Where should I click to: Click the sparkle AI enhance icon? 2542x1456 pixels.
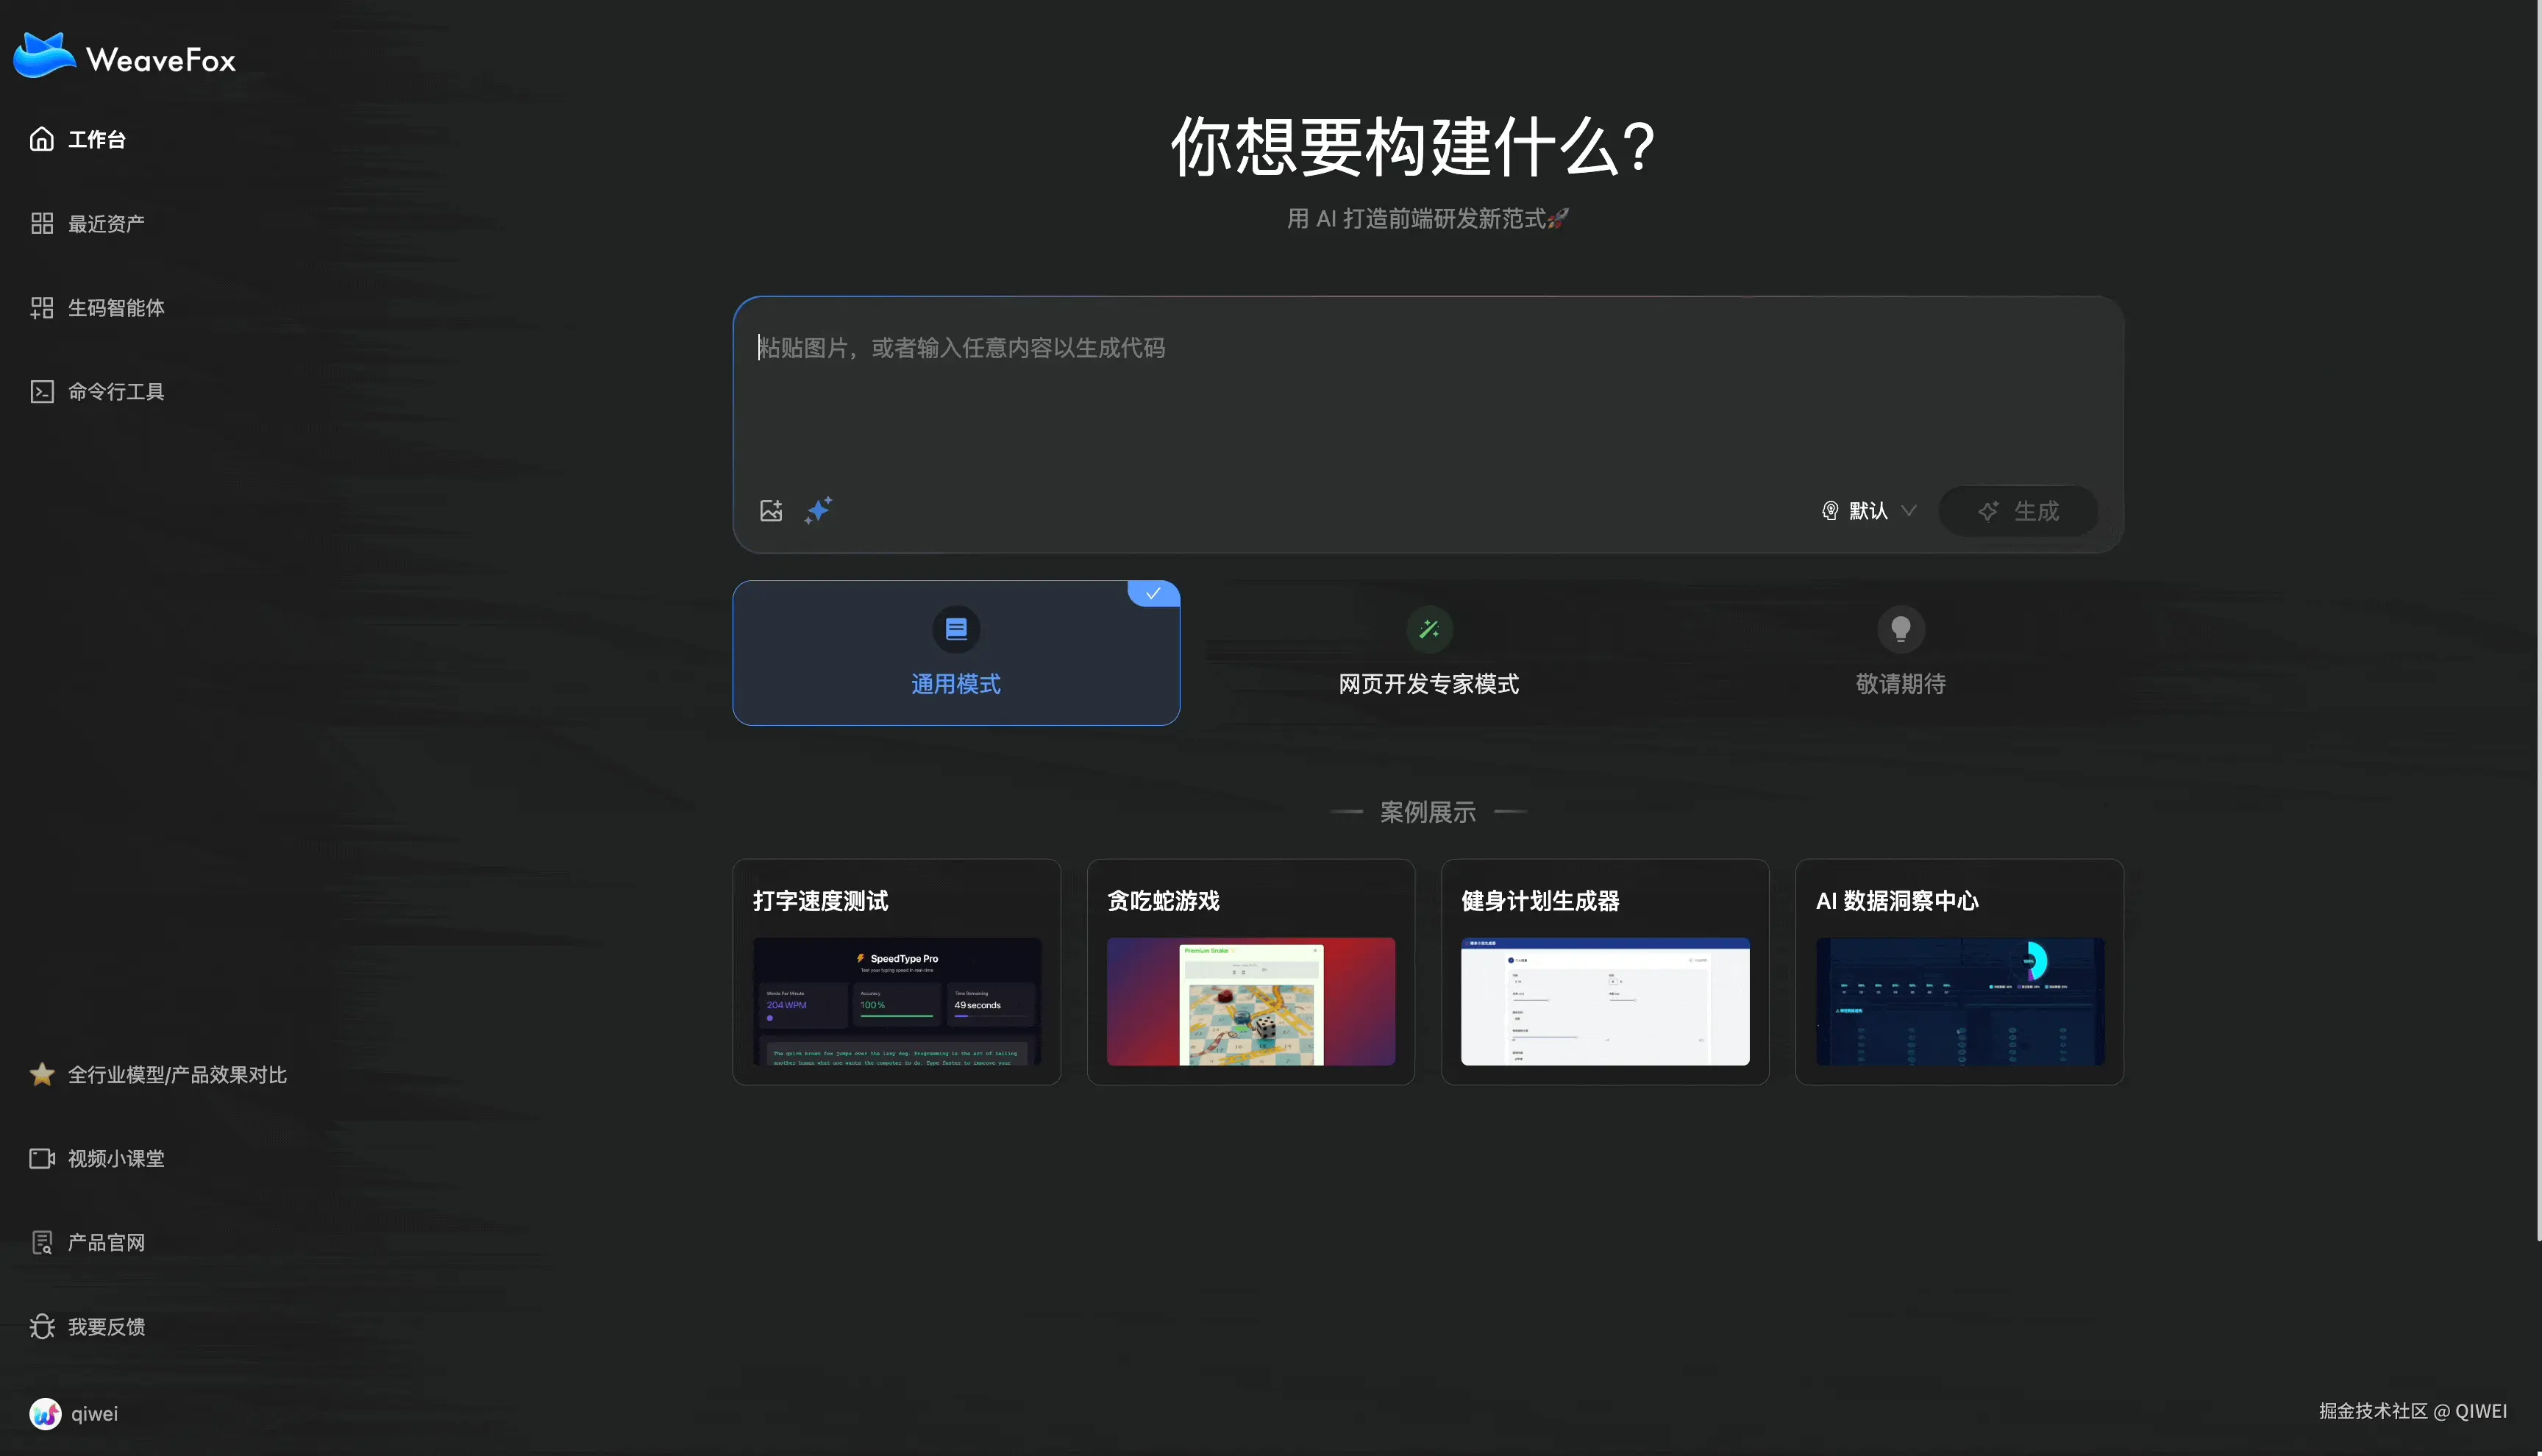(x=819, y=510)
